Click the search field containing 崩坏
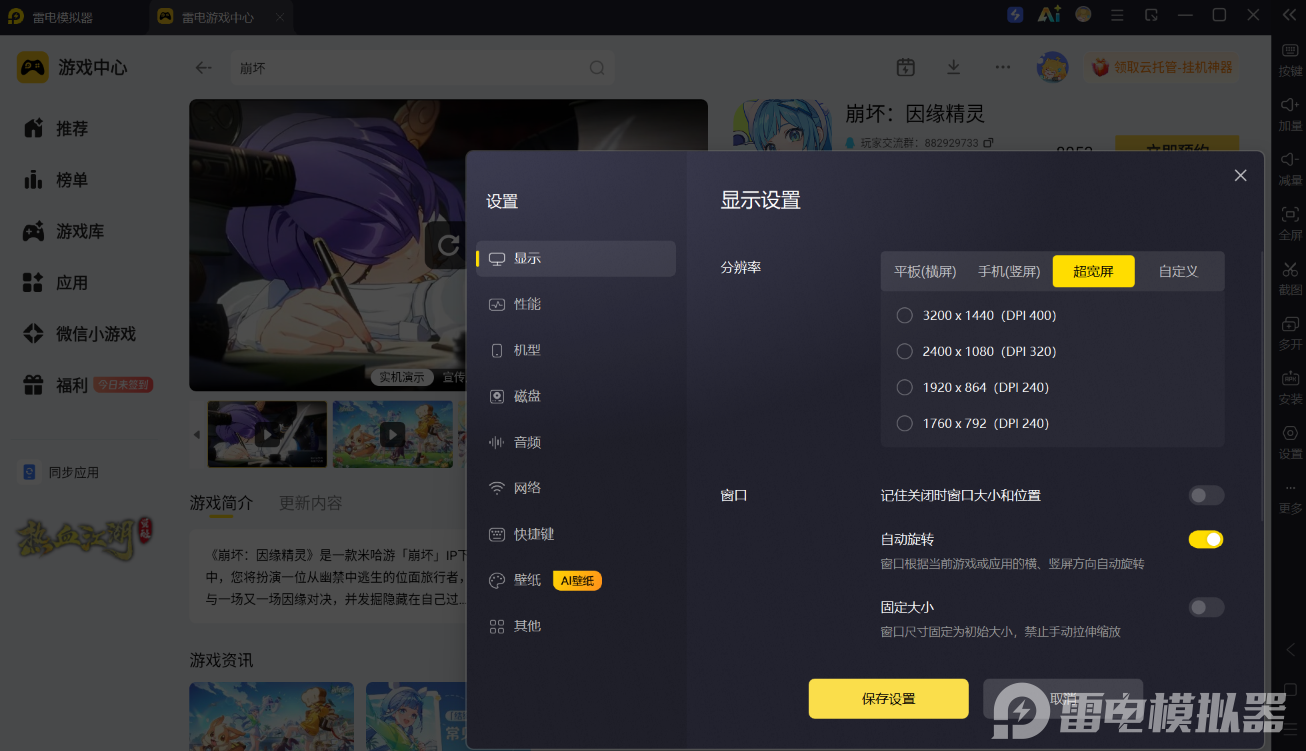Viewport: 1306px width, 751px height. click(x=422, y=68)
